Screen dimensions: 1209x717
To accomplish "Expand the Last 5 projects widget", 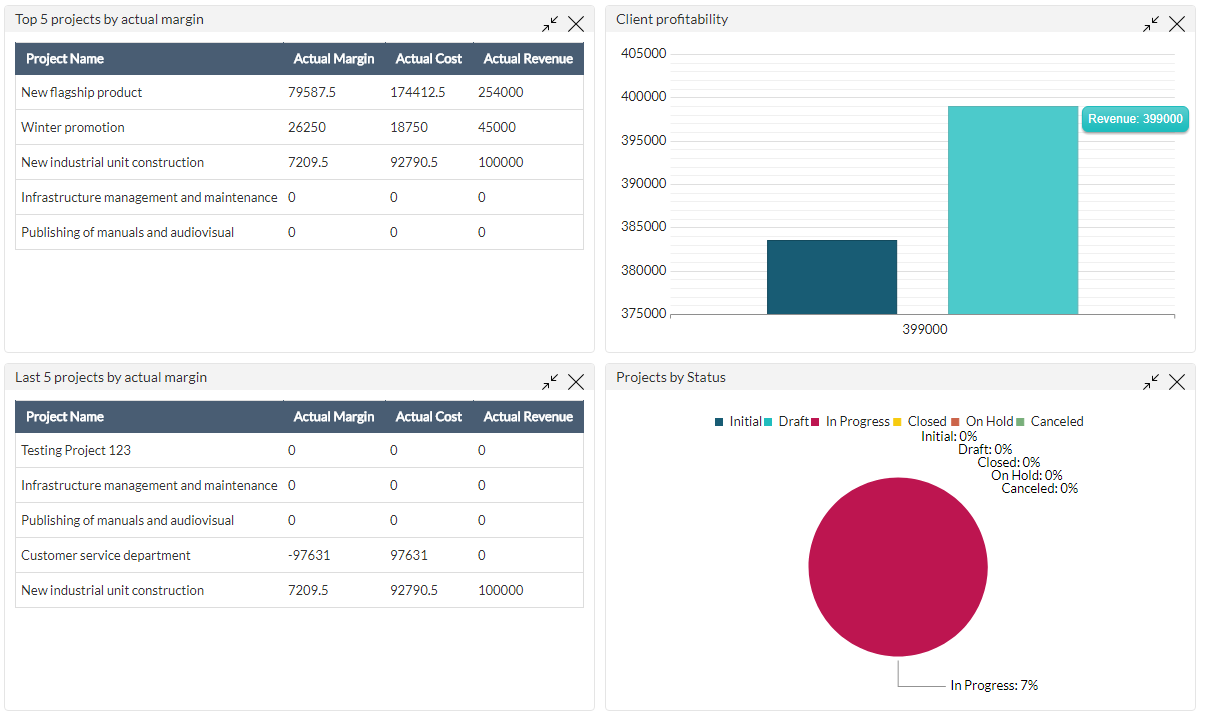I will pos(550,381).
